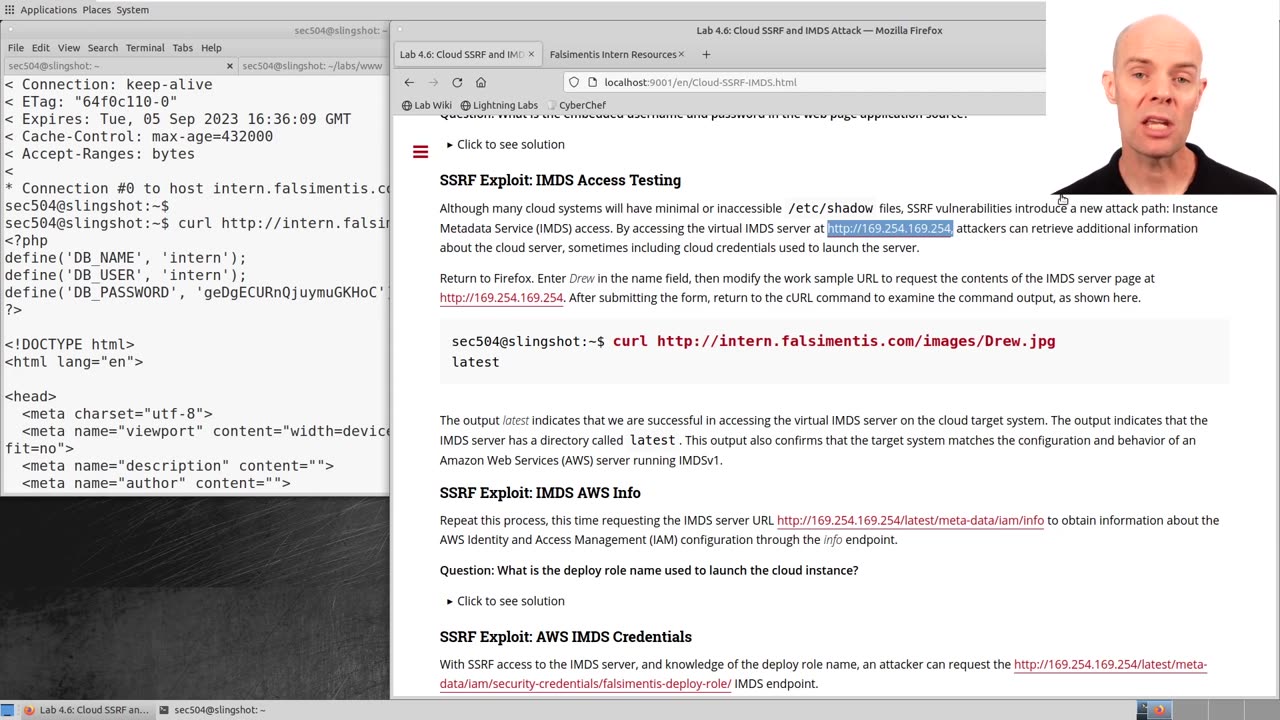Follow the latest/meta-data/iam/info link
The image size is (1280, 720).
(910, 520)
